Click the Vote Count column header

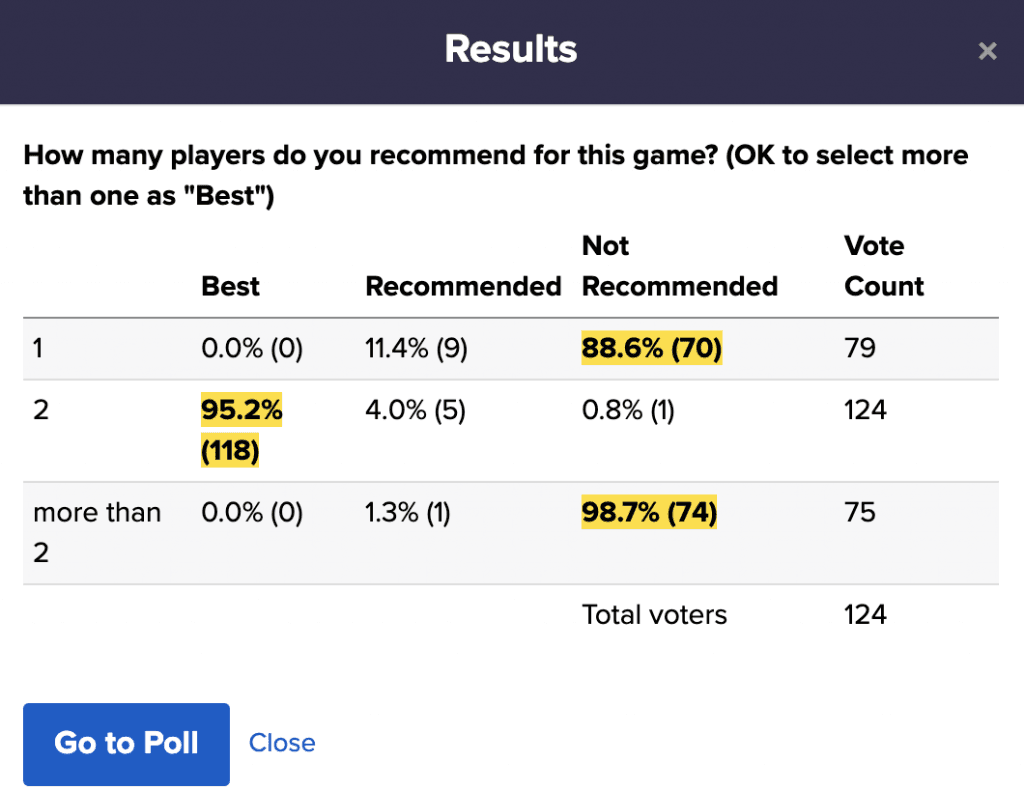coord(884,267)
